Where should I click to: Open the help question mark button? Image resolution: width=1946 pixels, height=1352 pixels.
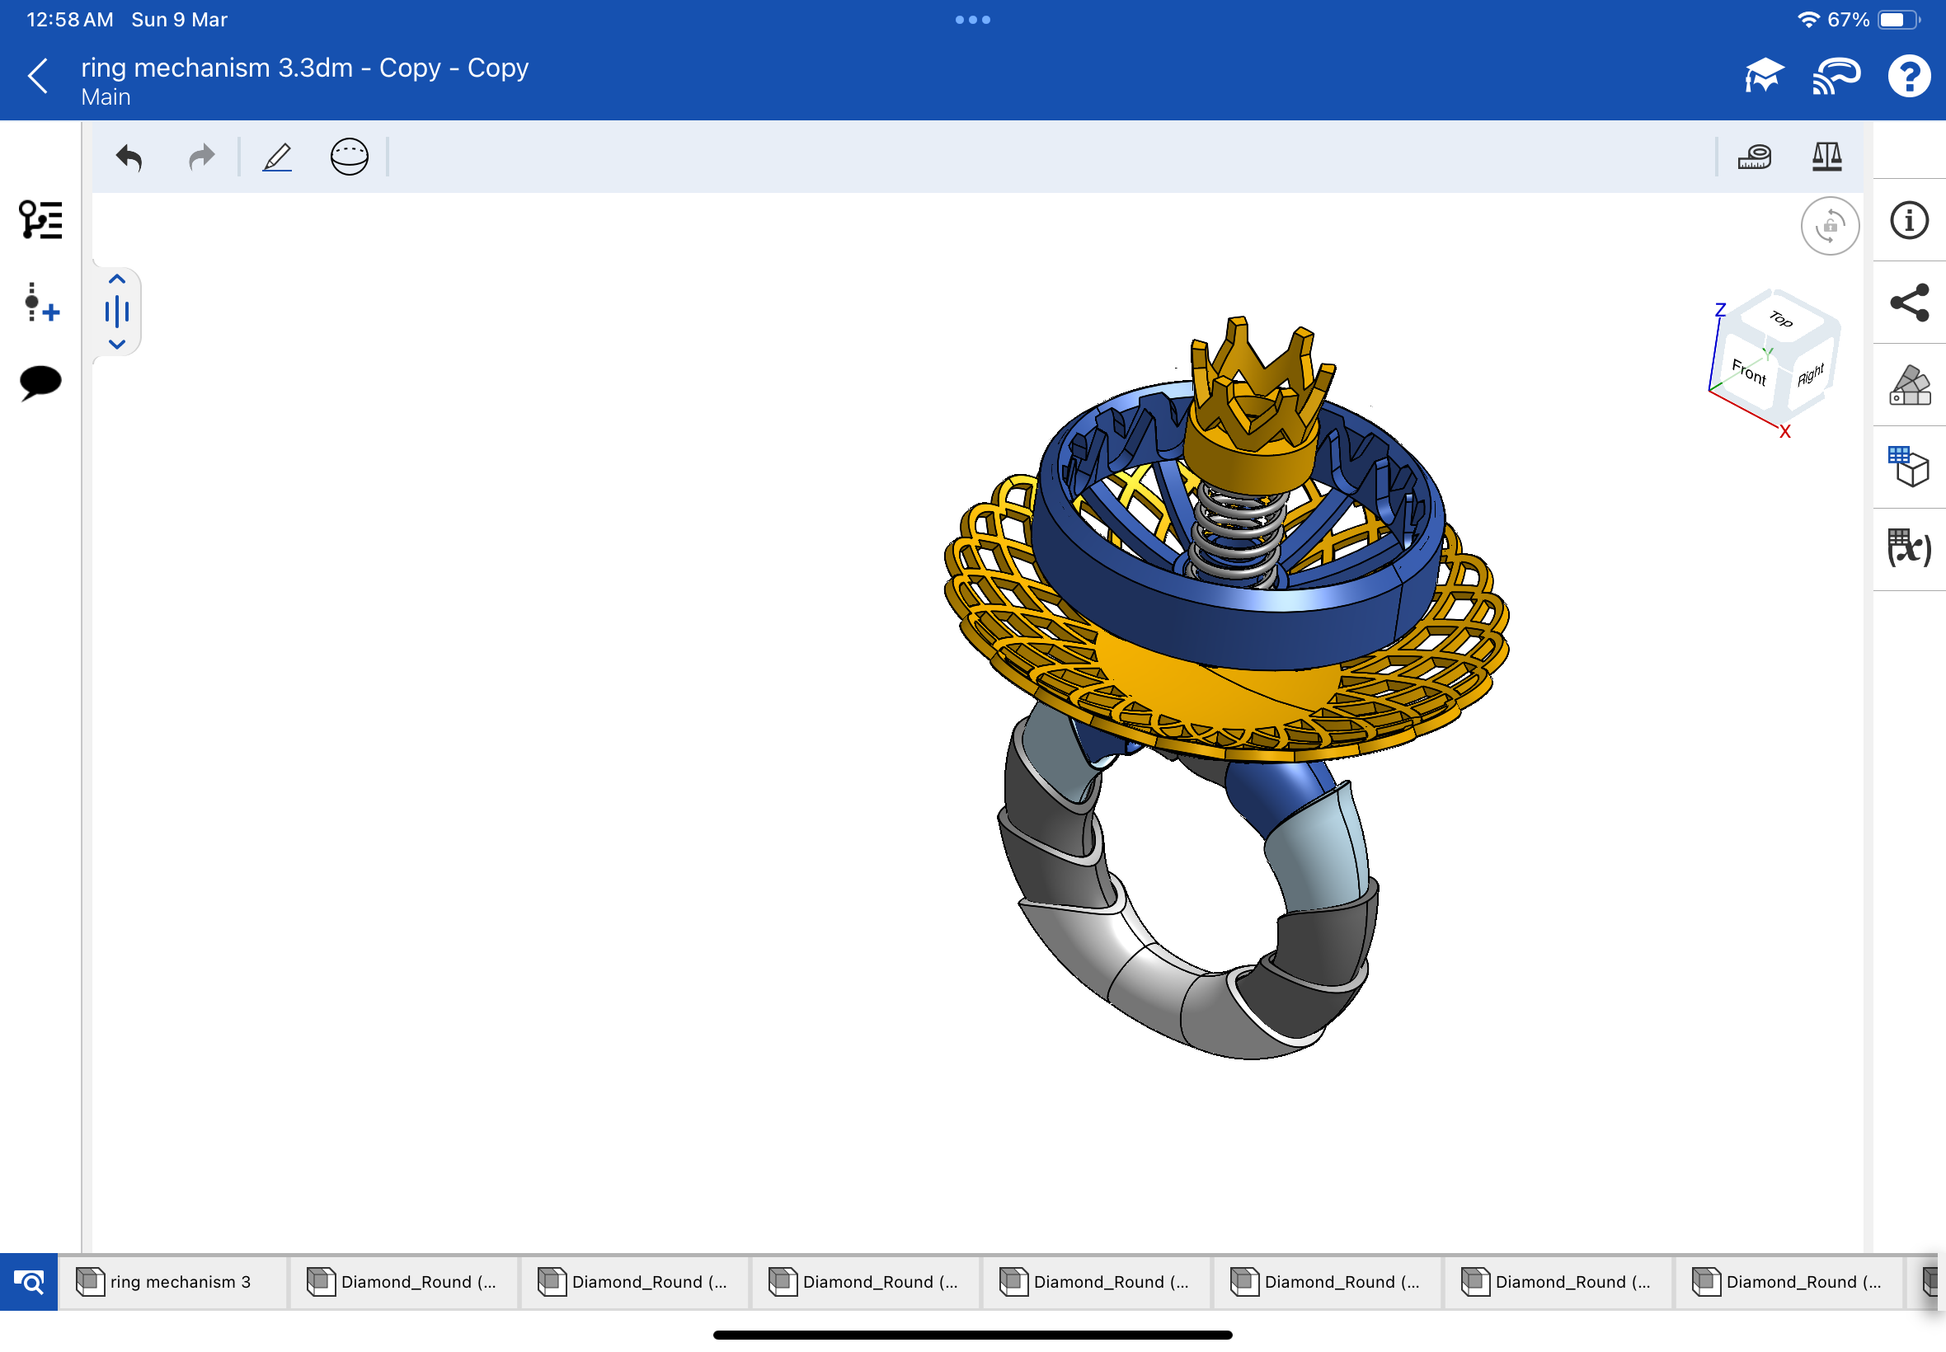point(1908,76)
